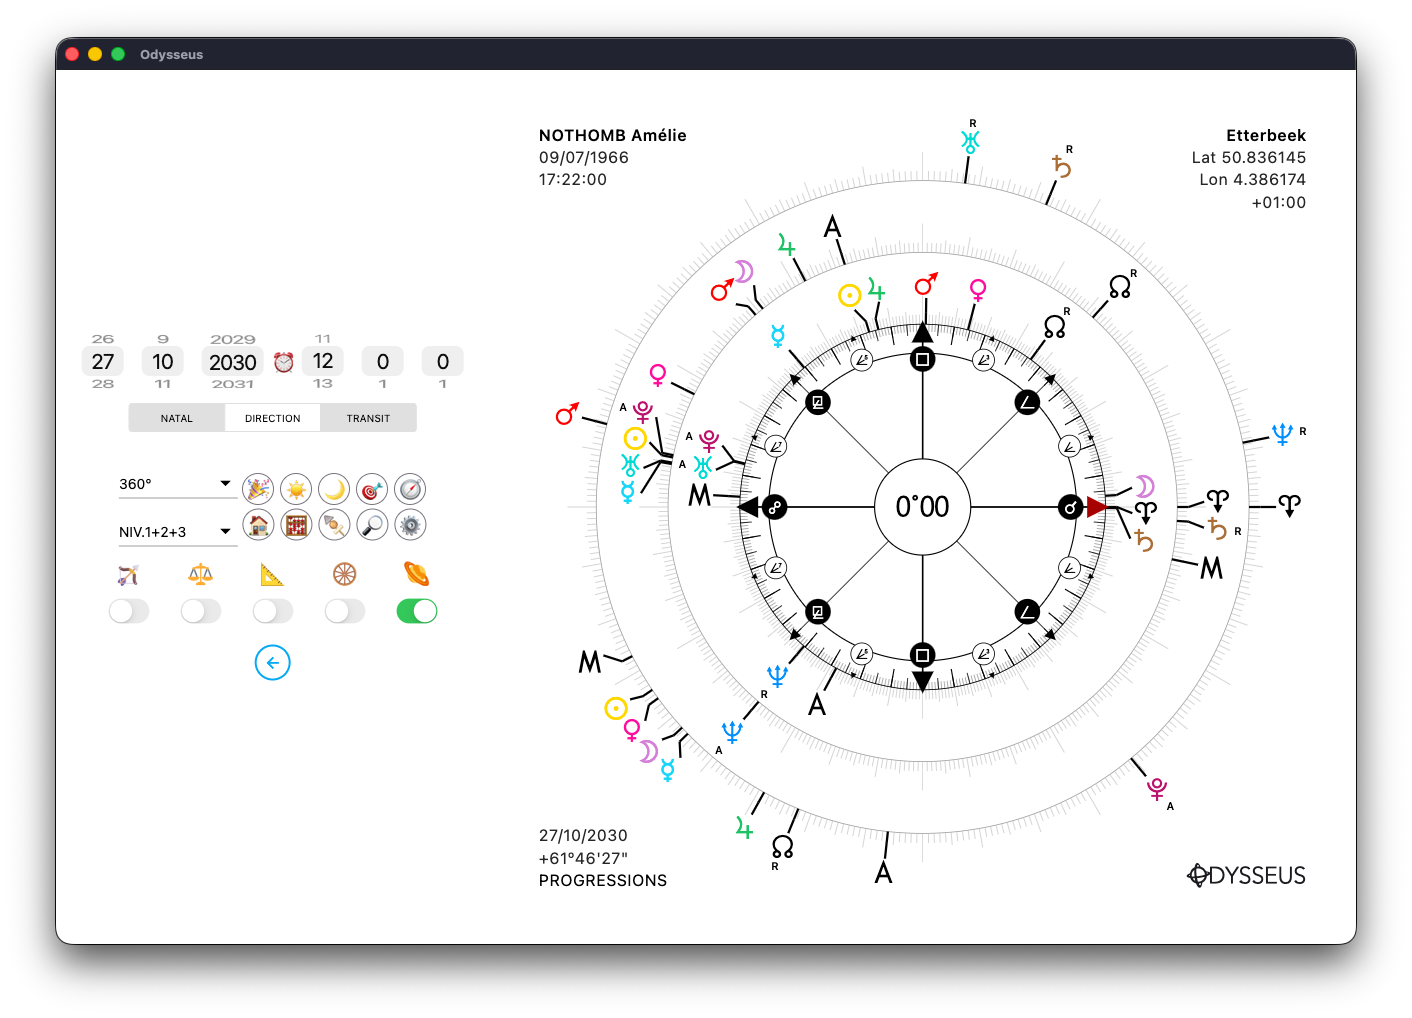Click the party popper icon button
This screenshot has height=1018, width=1412.
click(258, 489)
